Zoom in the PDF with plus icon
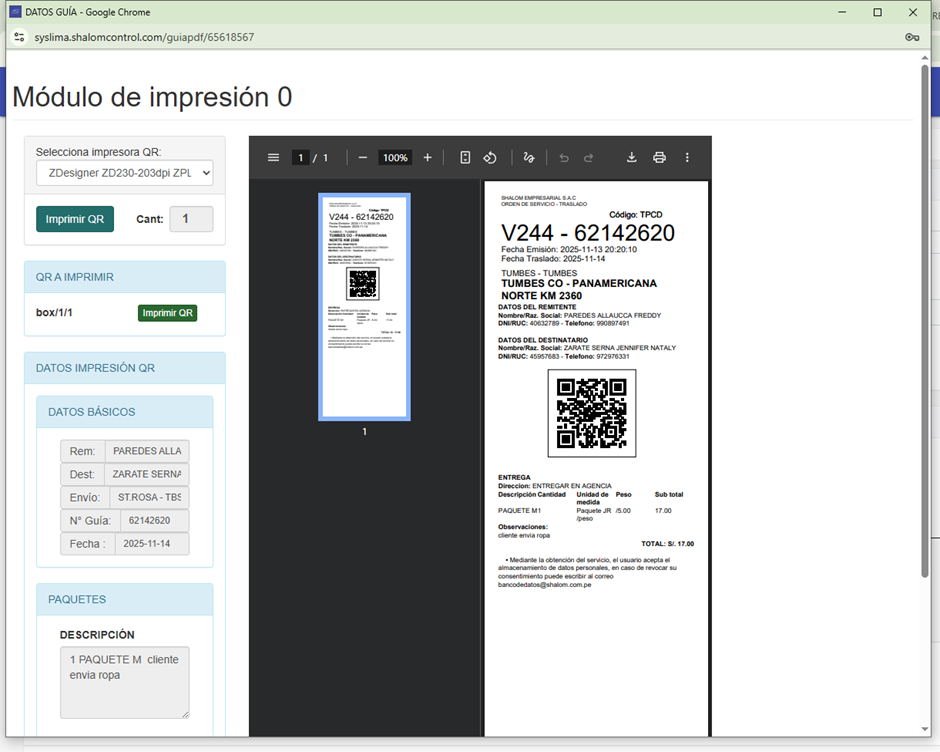Screen dimensions: 940x752 point(428,158)
